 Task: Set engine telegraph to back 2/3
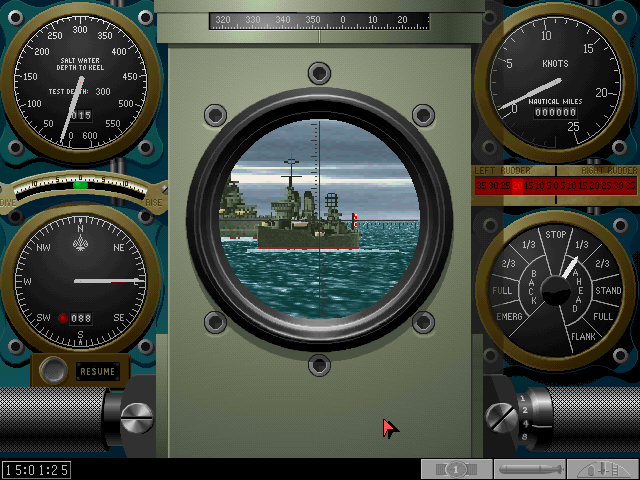508,264
